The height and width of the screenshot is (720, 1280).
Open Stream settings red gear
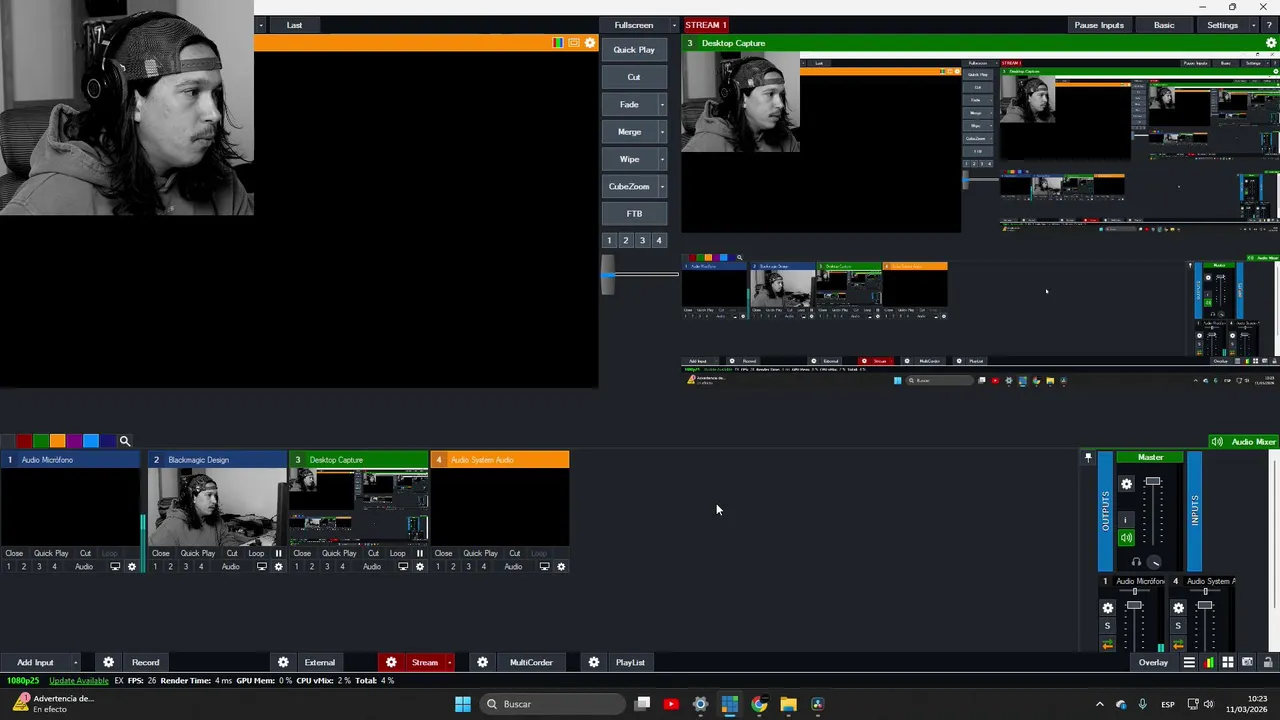tap(391, 662)
